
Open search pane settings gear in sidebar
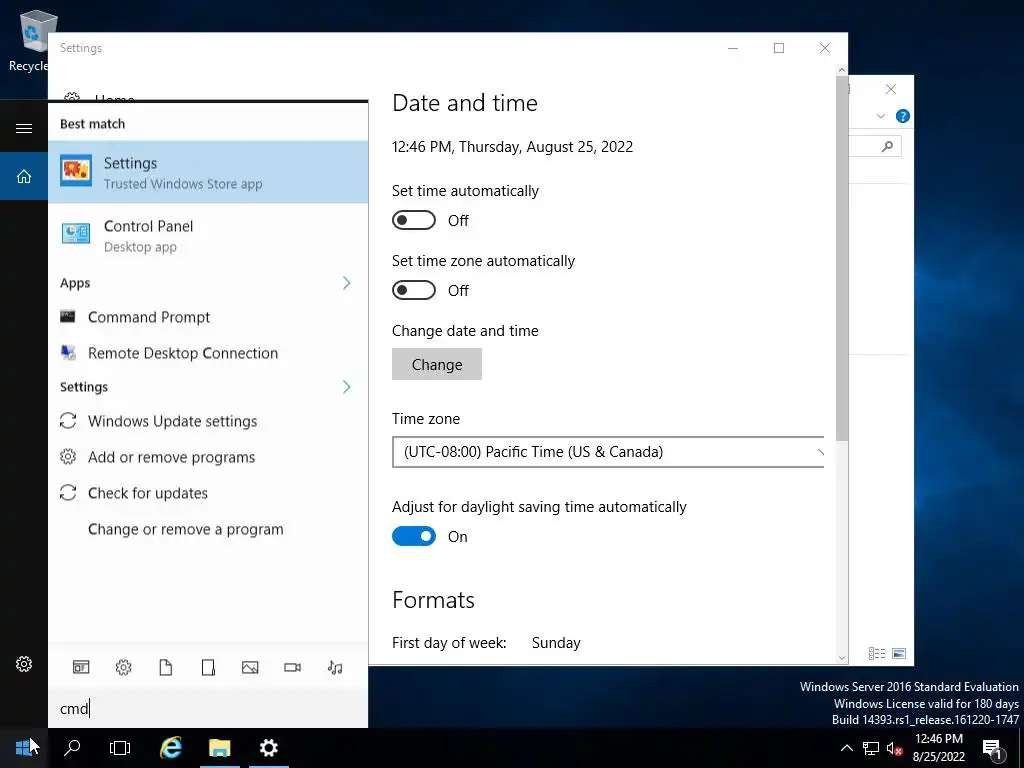24,664
